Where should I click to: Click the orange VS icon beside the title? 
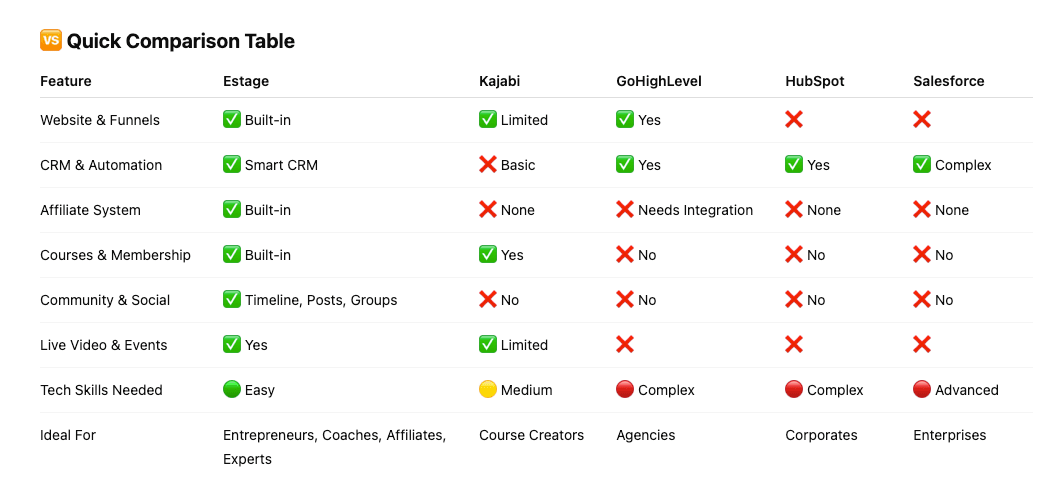pyautogui.click(x=50, y=40)
